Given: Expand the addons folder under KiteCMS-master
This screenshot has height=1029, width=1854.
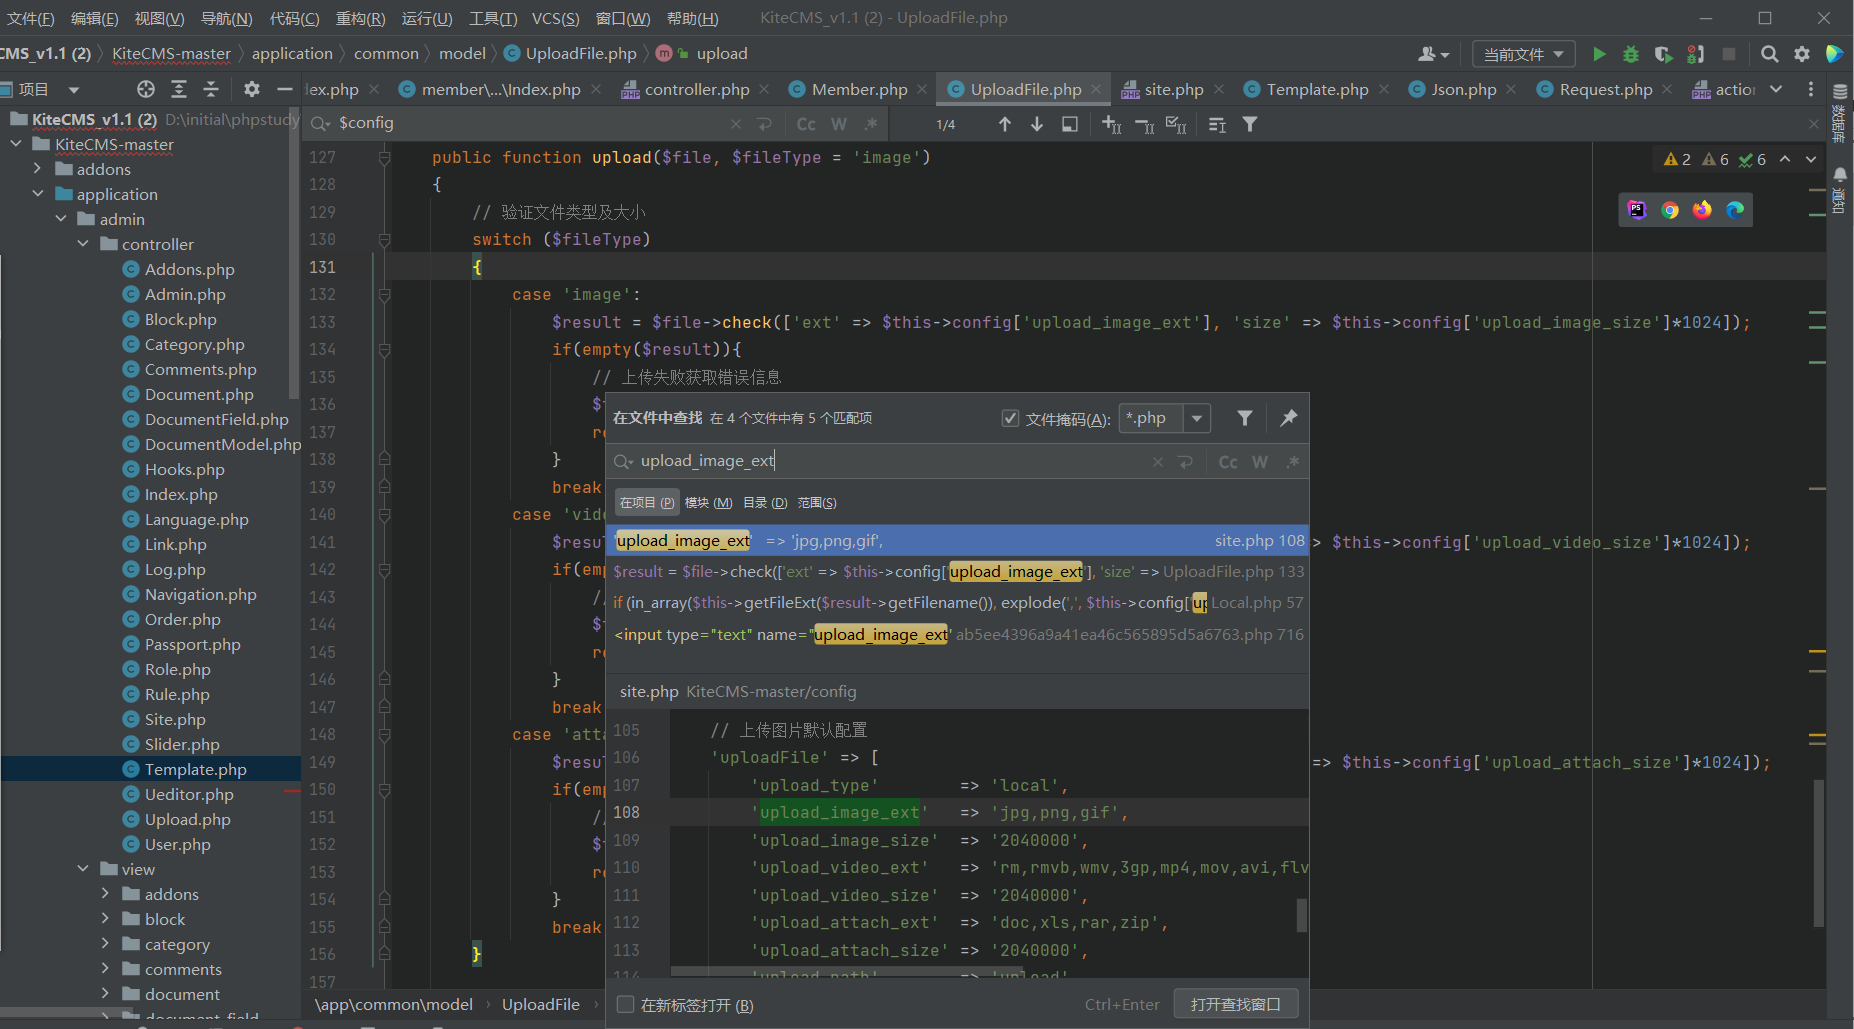Looking at the screenshot, I should pos(38,169).
